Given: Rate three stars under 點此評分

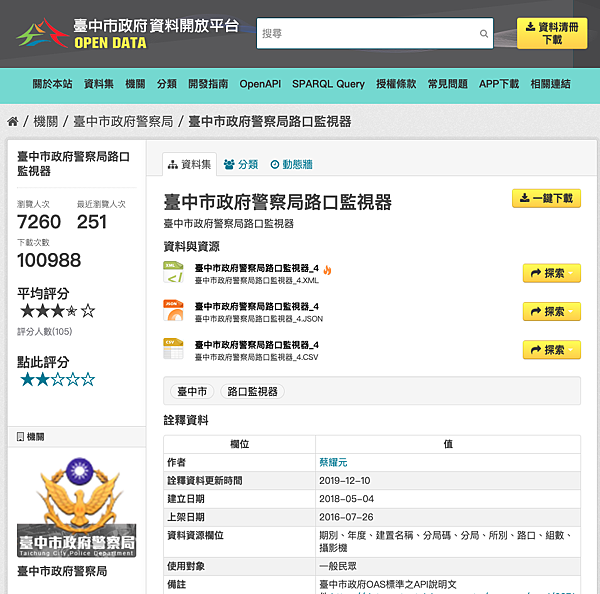Looking at the screenshot, I should point(57,379).
